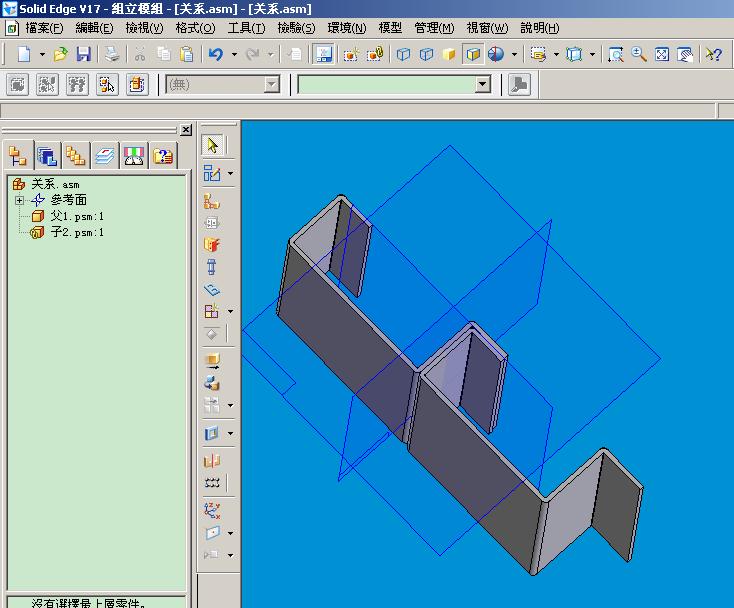Create a new document

[x=24, y=54]
